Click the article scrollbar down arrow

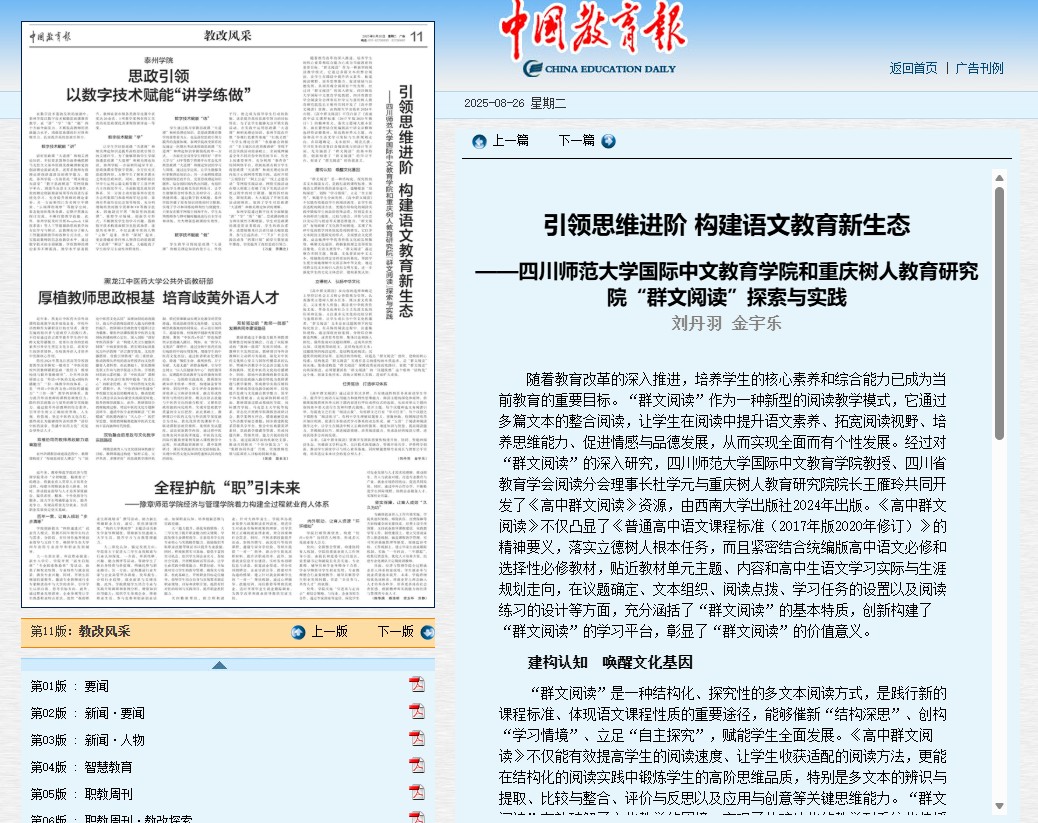(1000, 806)
